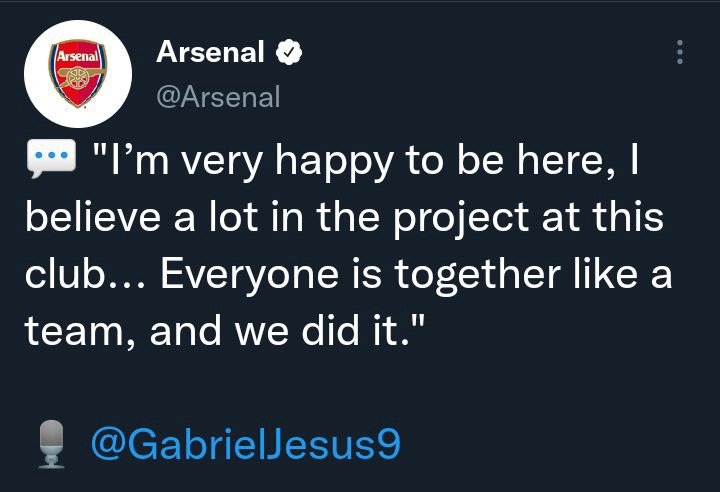Click the speech balloon emoji
This screenshot has height=492, width=720.
(x=51, y=158)
